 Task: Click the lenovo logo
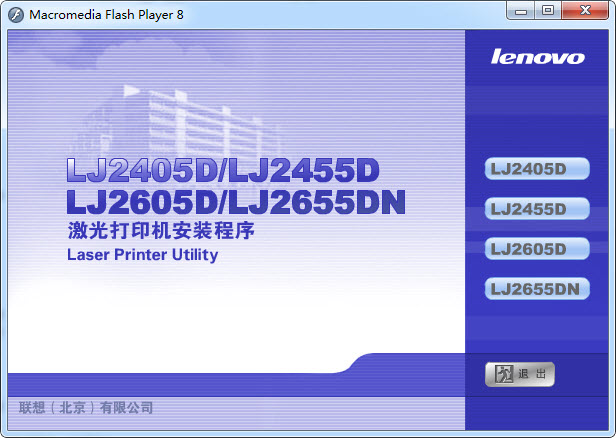coord(537,57)
